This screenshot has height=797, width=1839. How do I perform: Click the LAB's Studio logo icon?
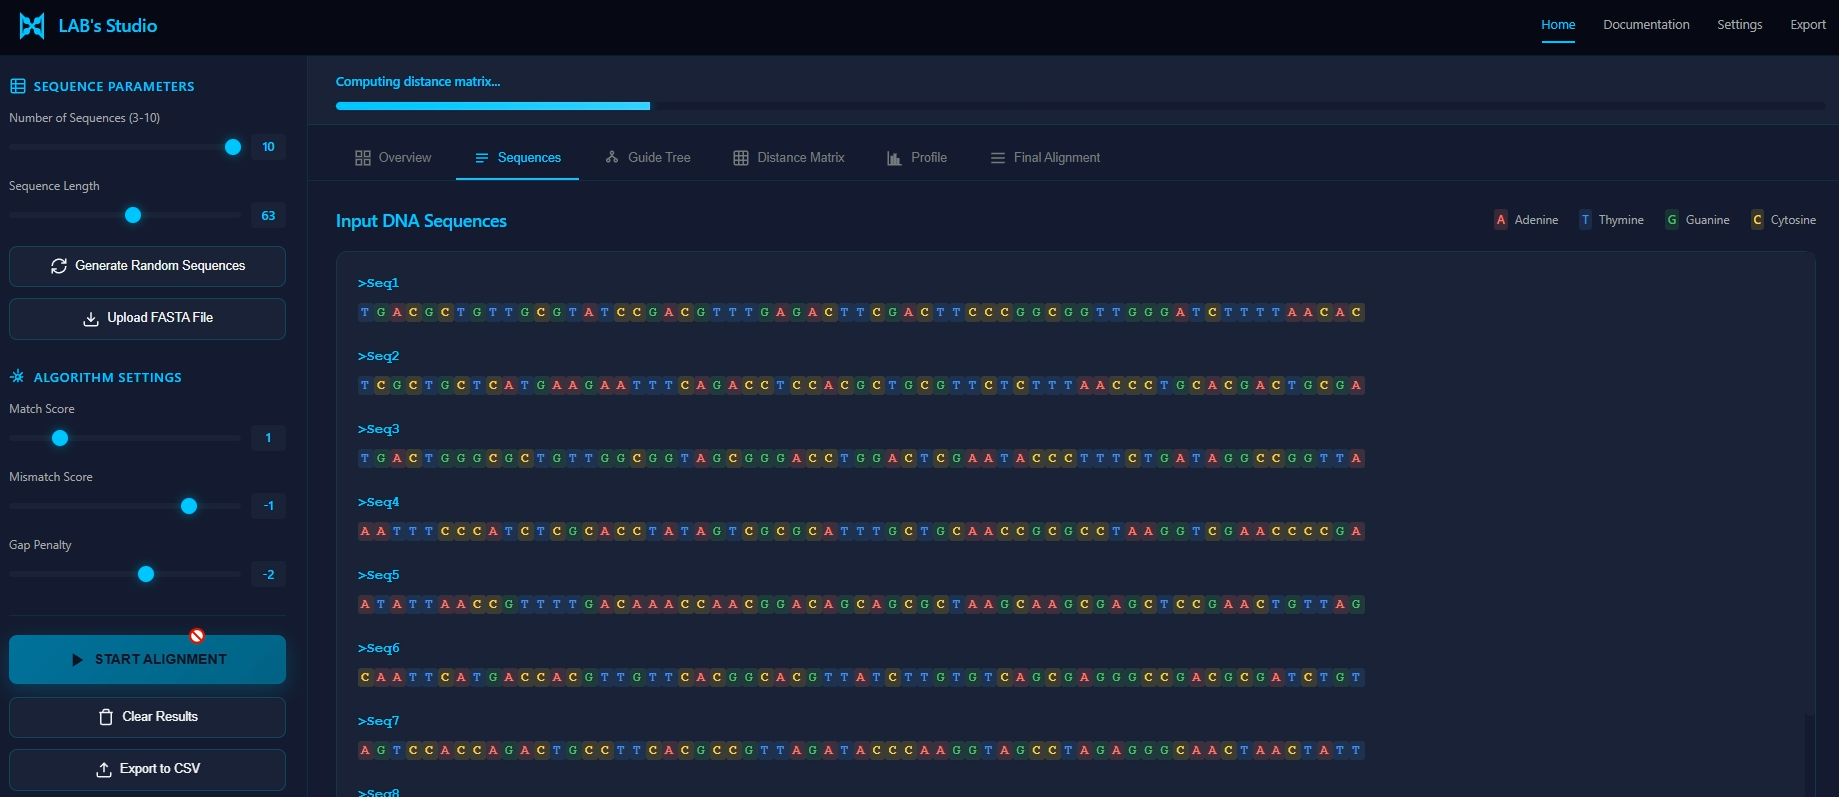tap(32, 26)
